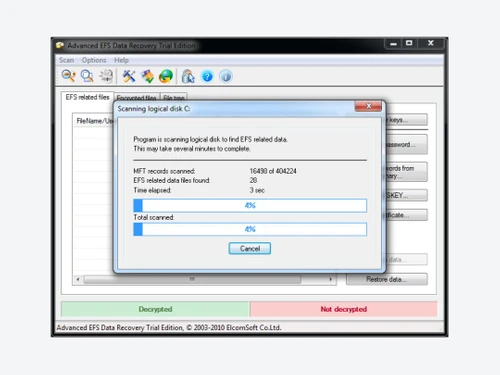Click the left scroll arrow of file list
Image resolution: width=500 pixels, height=375 pixels.
78,279
